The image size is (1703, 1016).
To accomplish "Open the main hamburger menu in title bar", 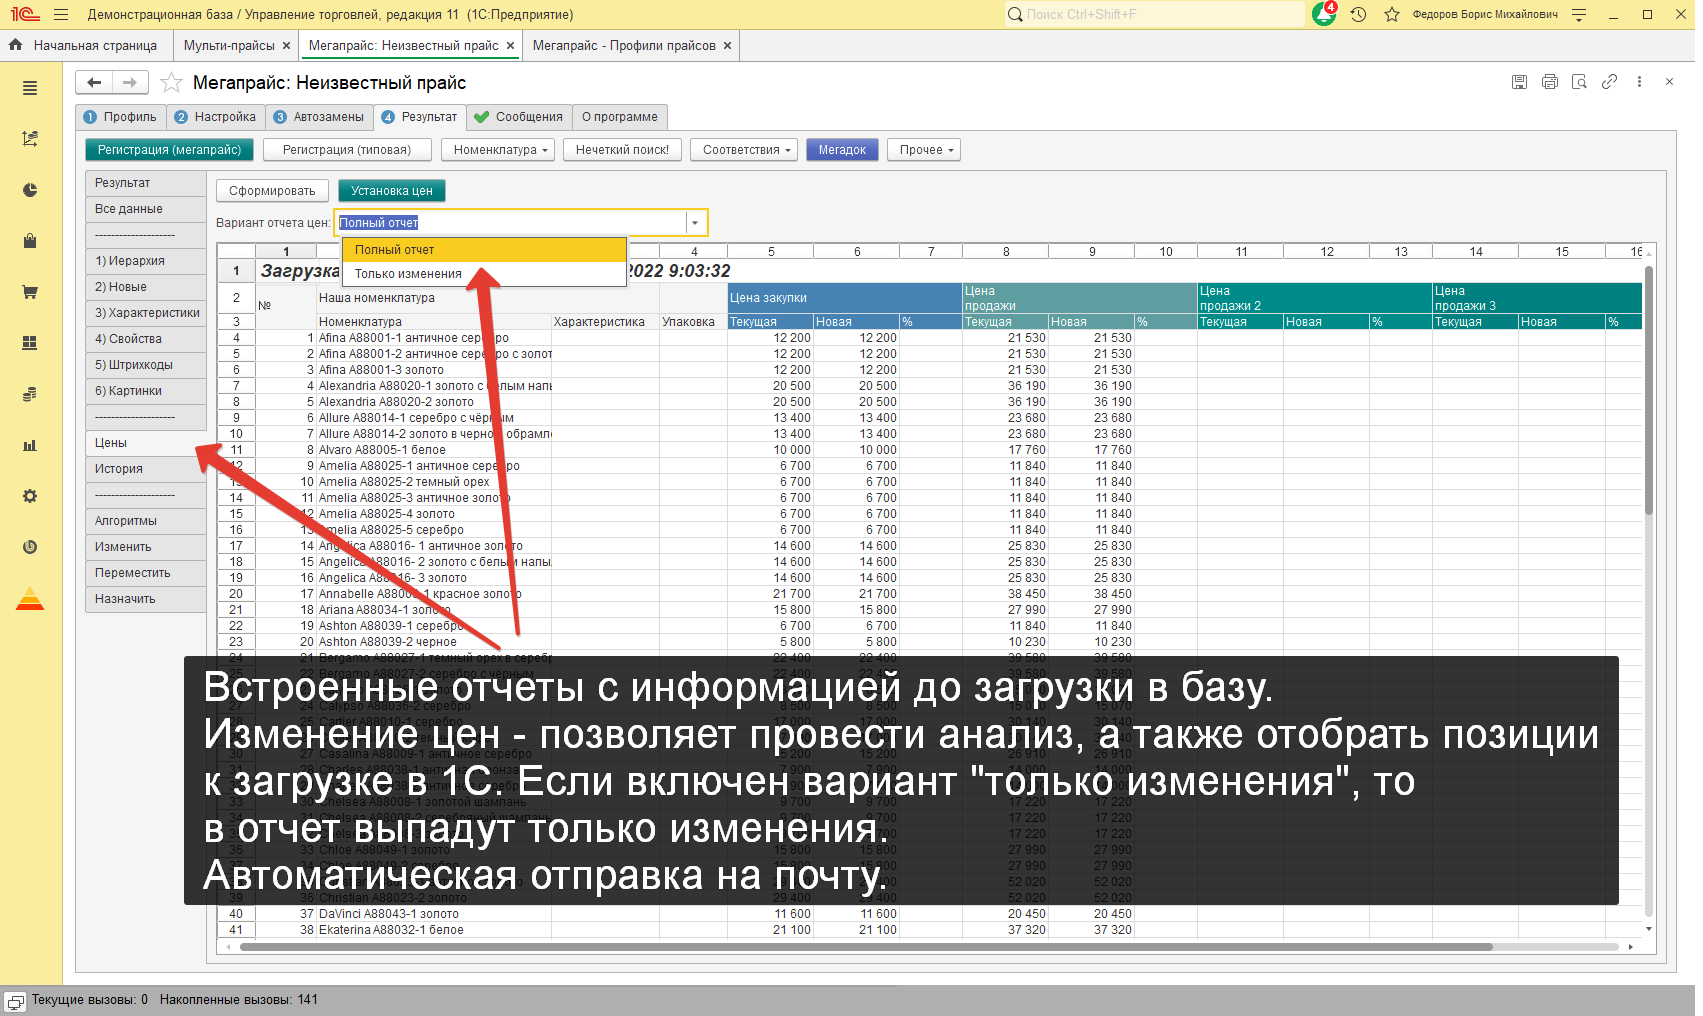I will [x=61, y=15].
